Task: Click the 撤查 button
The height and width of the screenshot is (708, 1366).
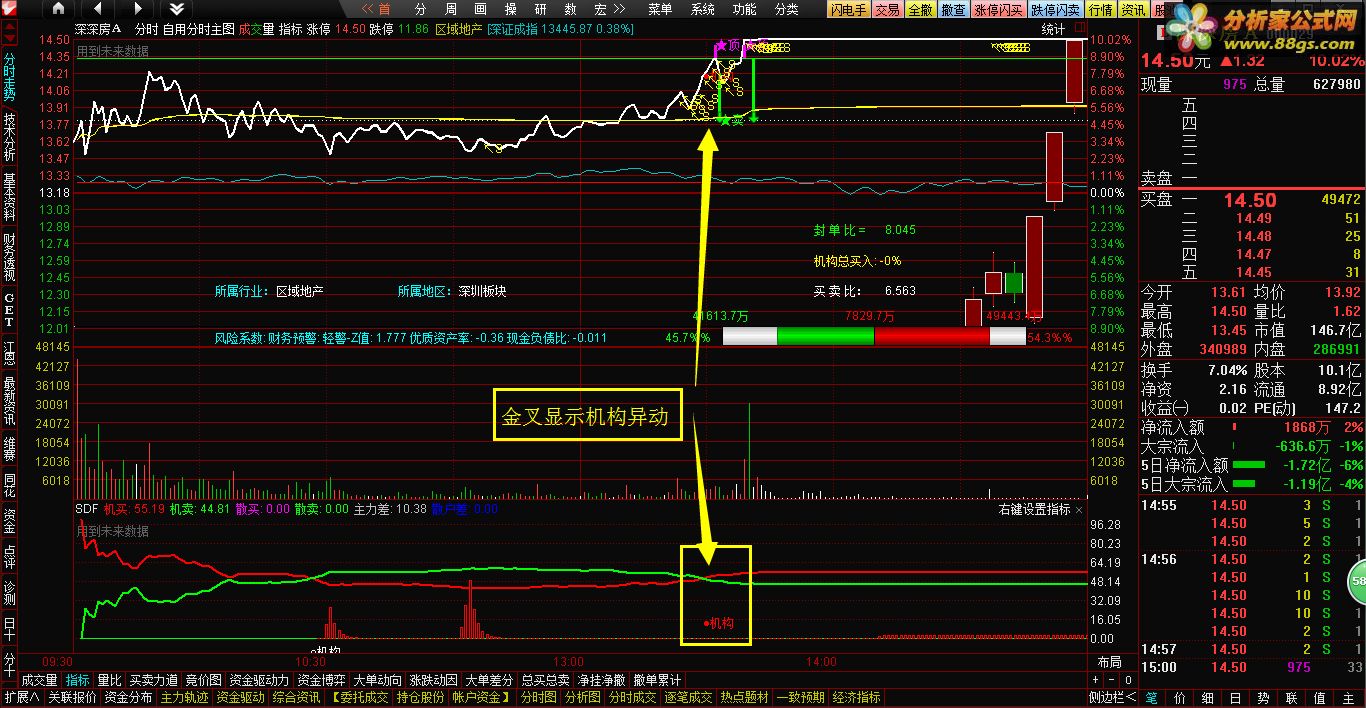Action: (954, 10)
